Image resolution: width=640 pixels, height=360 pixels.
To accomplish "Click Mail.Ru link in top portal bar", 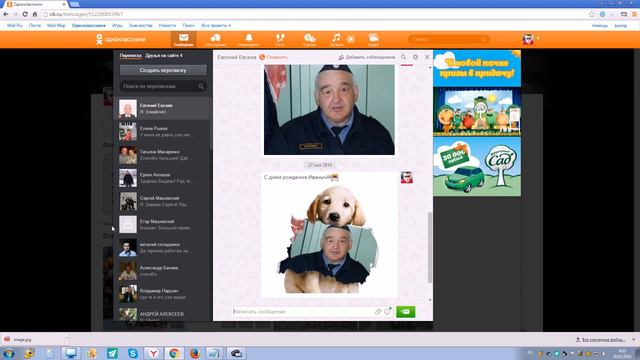I will 15,25.
